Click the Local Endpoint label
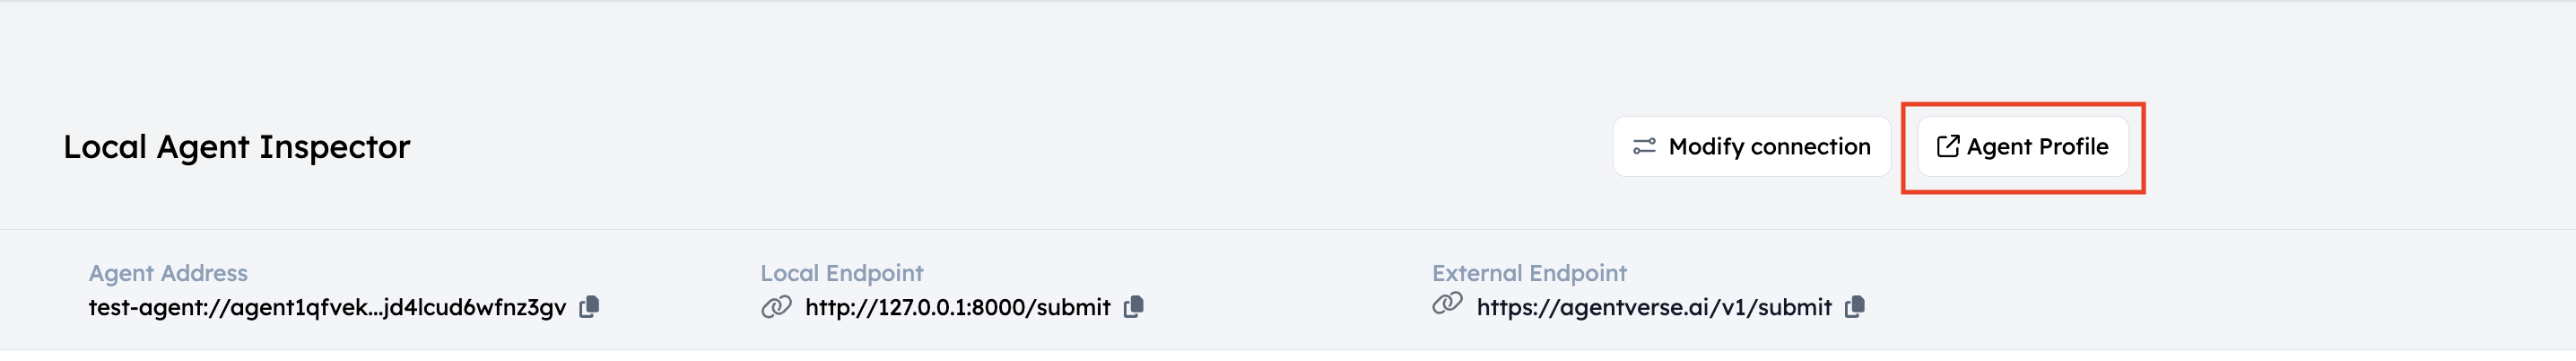 point(842,273)
